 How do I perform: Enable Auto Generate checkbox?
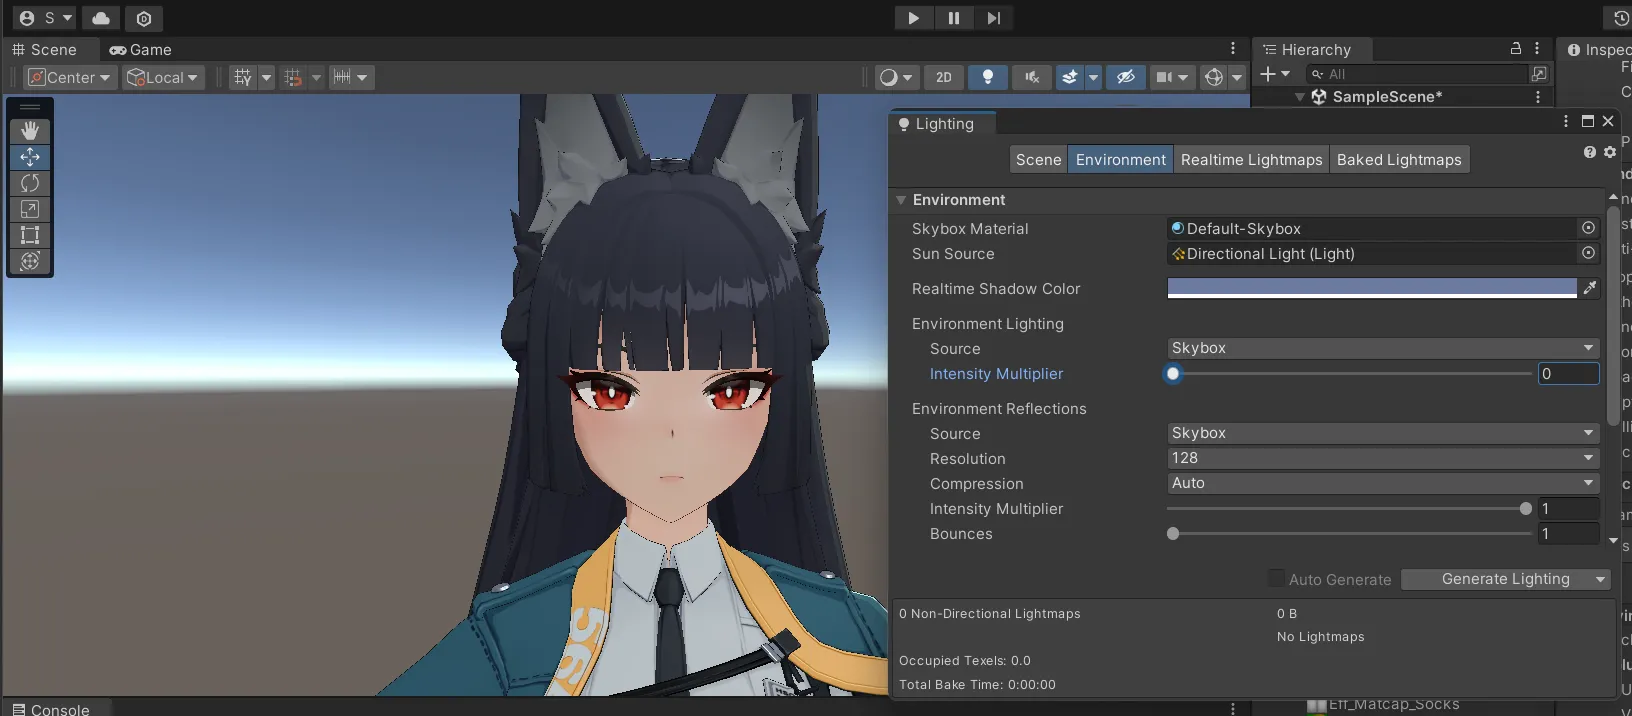tap(1276, 579)
